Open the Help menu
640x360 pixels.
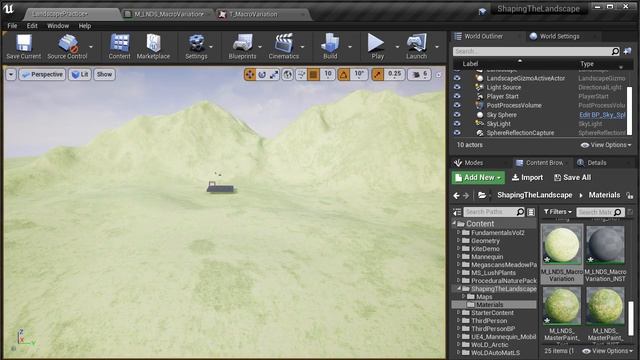(x=85, y=26)
